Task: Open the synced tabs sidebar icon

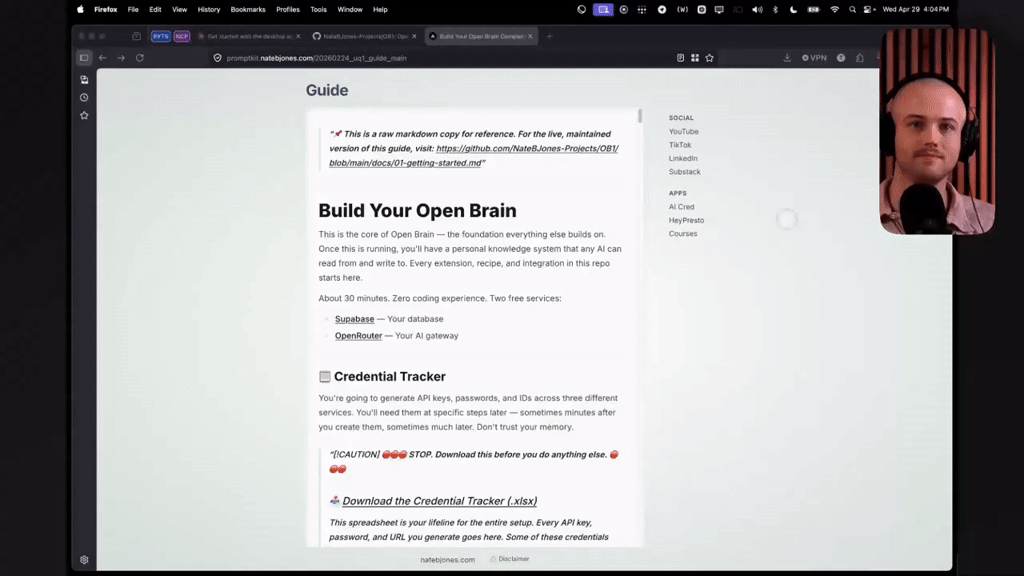Action: [x=84, y=80]
